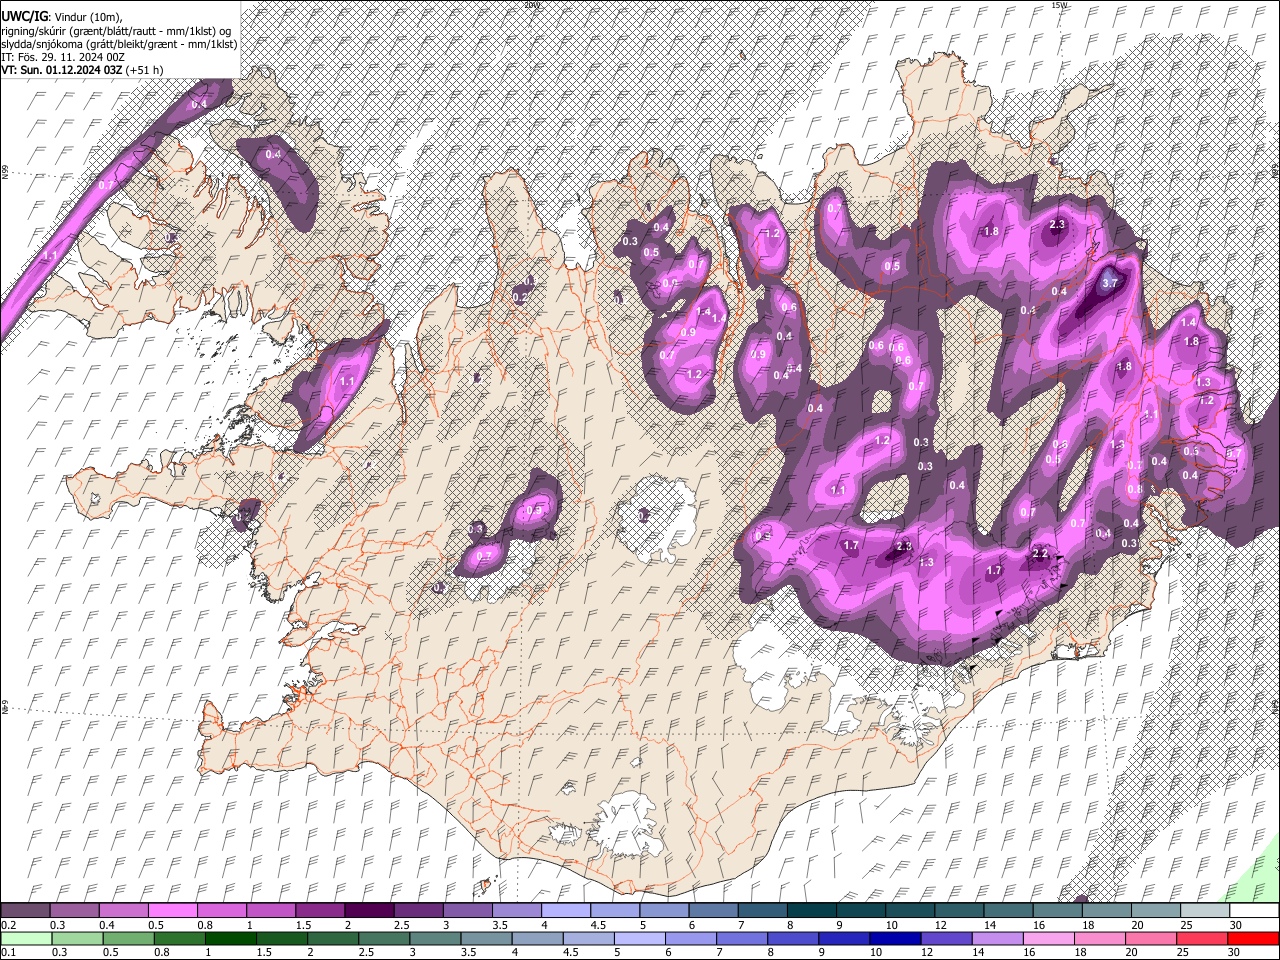Image resolution: width=1280 pixels, height=960 pixels.
Task: Click the 'VT: Sun. 01.12.2024 03Z' valid time text
Action: [x=61, y=70]
